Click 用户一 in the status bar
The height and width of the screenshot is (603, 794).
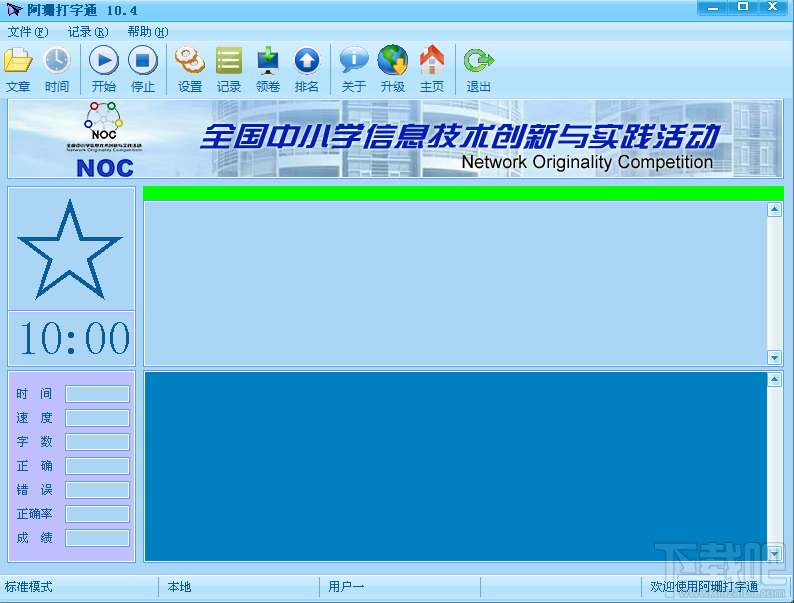346,587
